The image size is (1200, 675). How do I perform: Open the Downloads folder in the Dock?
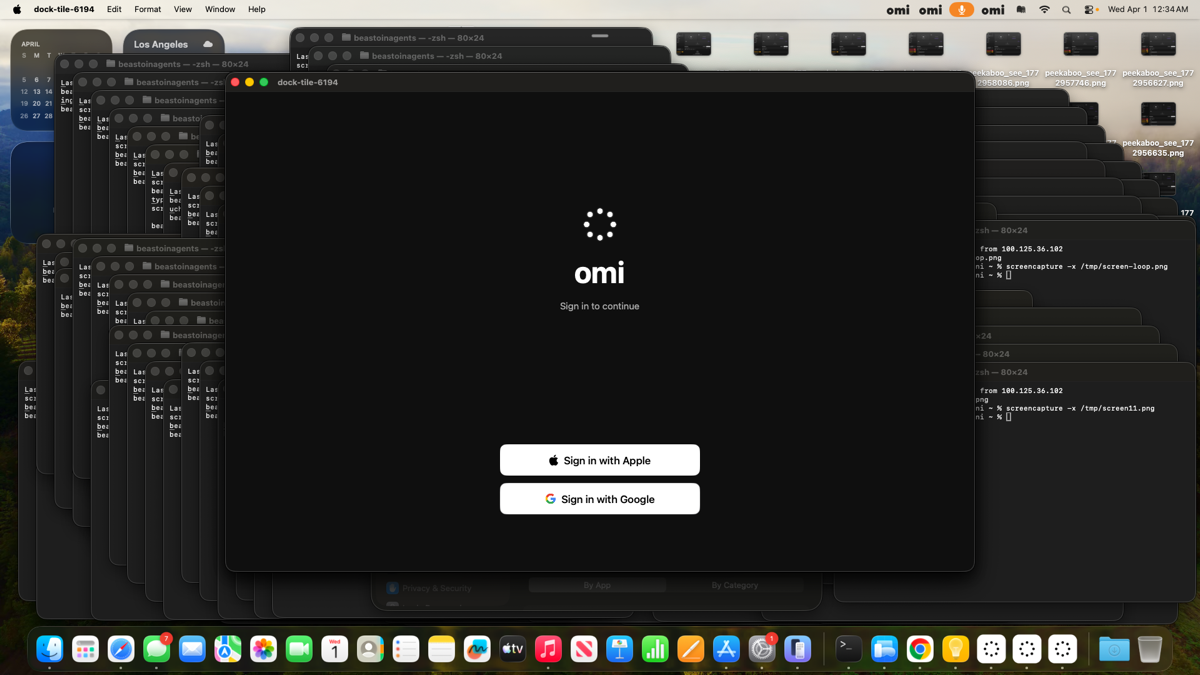click(x=1114, y=649)
